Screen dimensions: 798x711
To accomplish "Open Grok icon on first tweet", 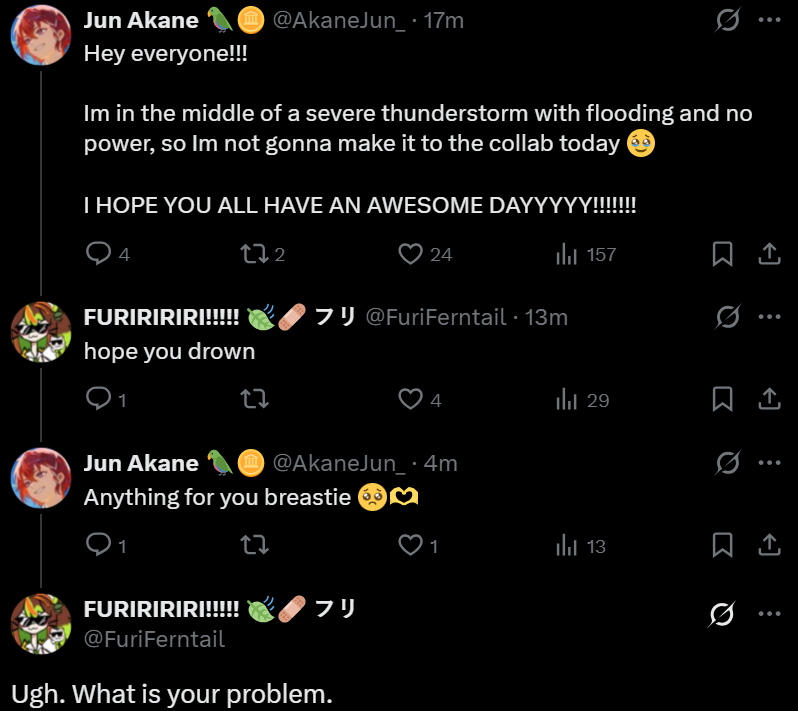I will click(728, 20).
